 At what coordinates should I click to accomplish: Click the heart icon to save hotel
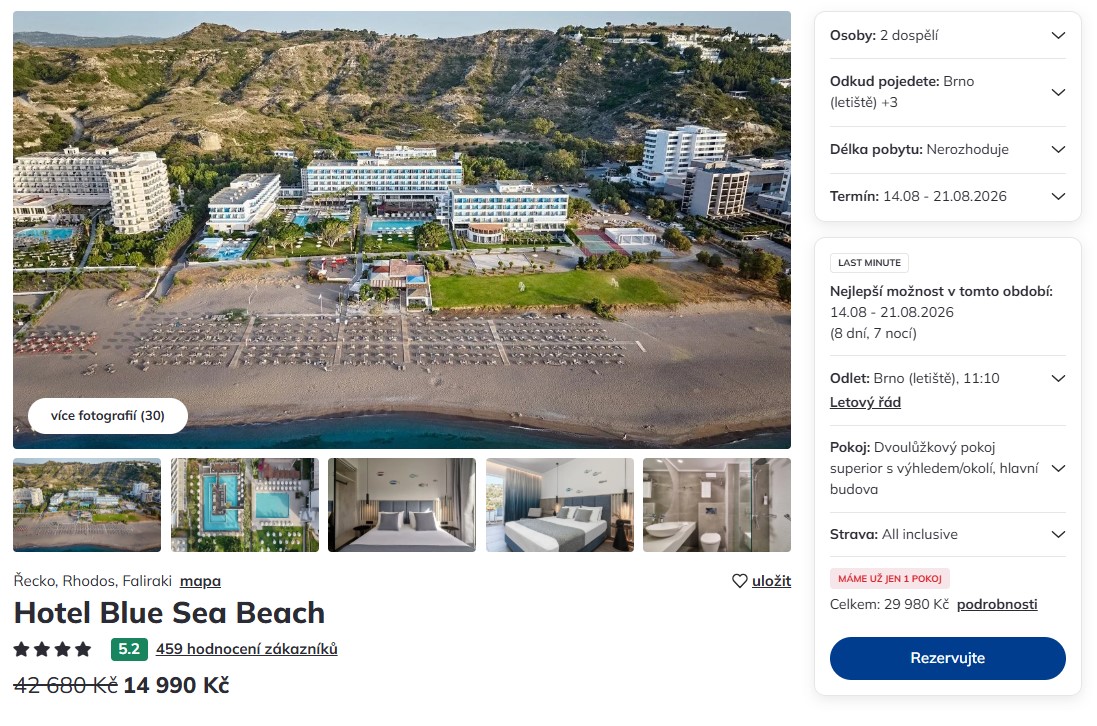coord(739,581)
